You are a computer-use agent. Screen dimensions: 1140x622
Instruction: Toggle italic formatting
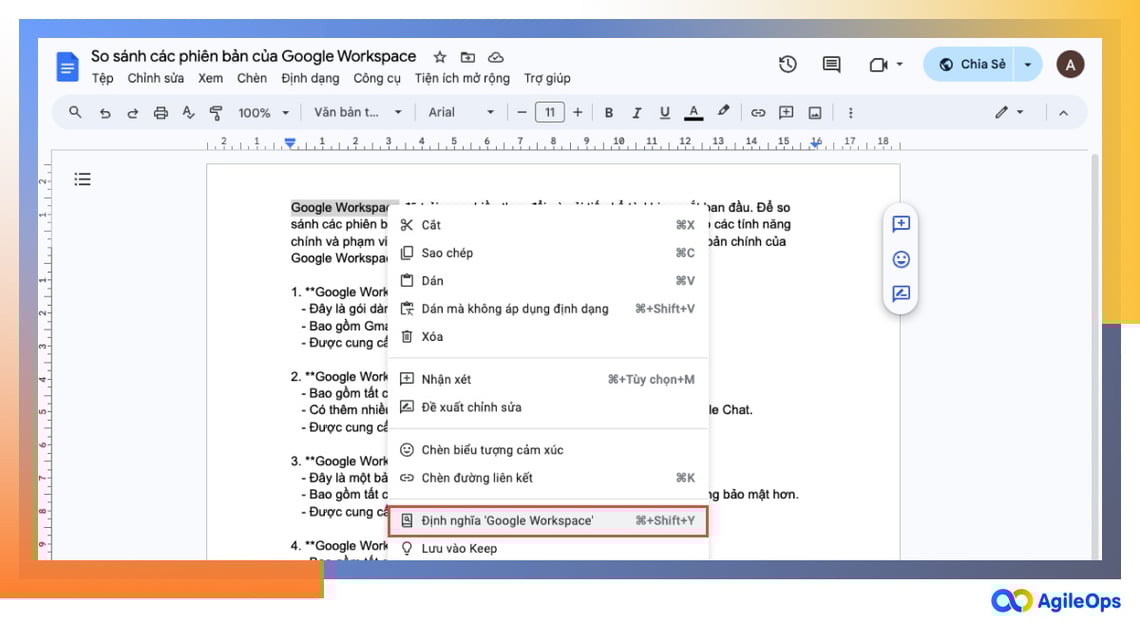637,112
